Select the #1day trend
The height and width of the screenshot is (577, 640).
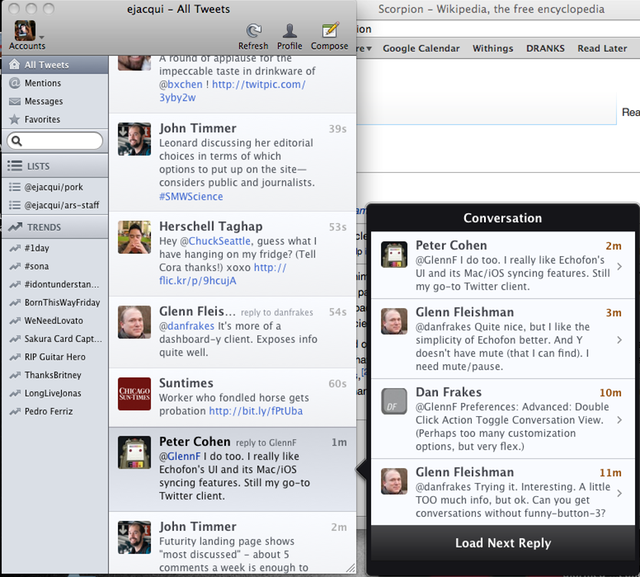(56, 248)
